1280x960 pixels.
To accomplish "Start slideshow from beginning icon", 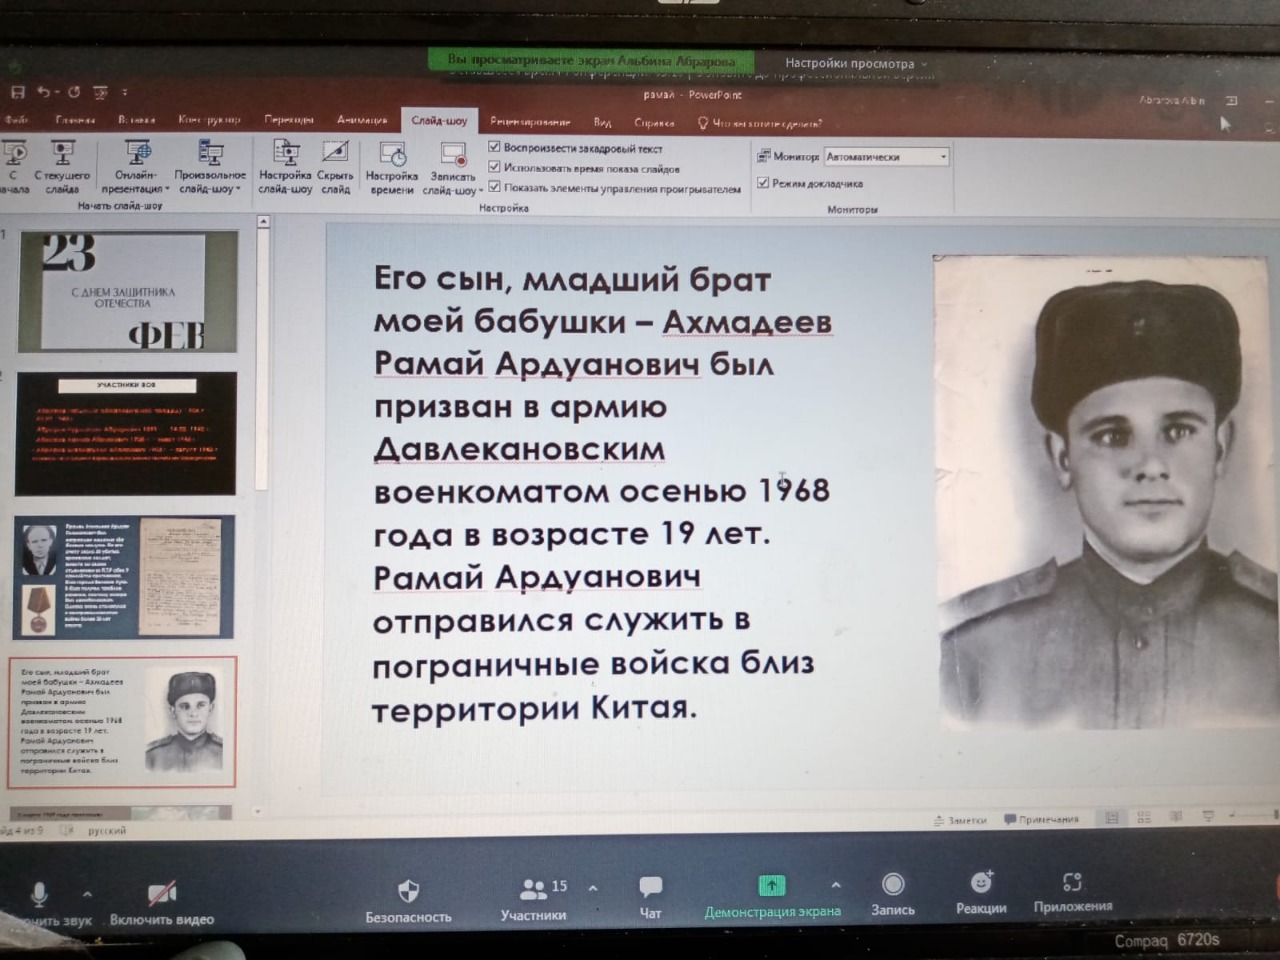I will tap(13, 153).
